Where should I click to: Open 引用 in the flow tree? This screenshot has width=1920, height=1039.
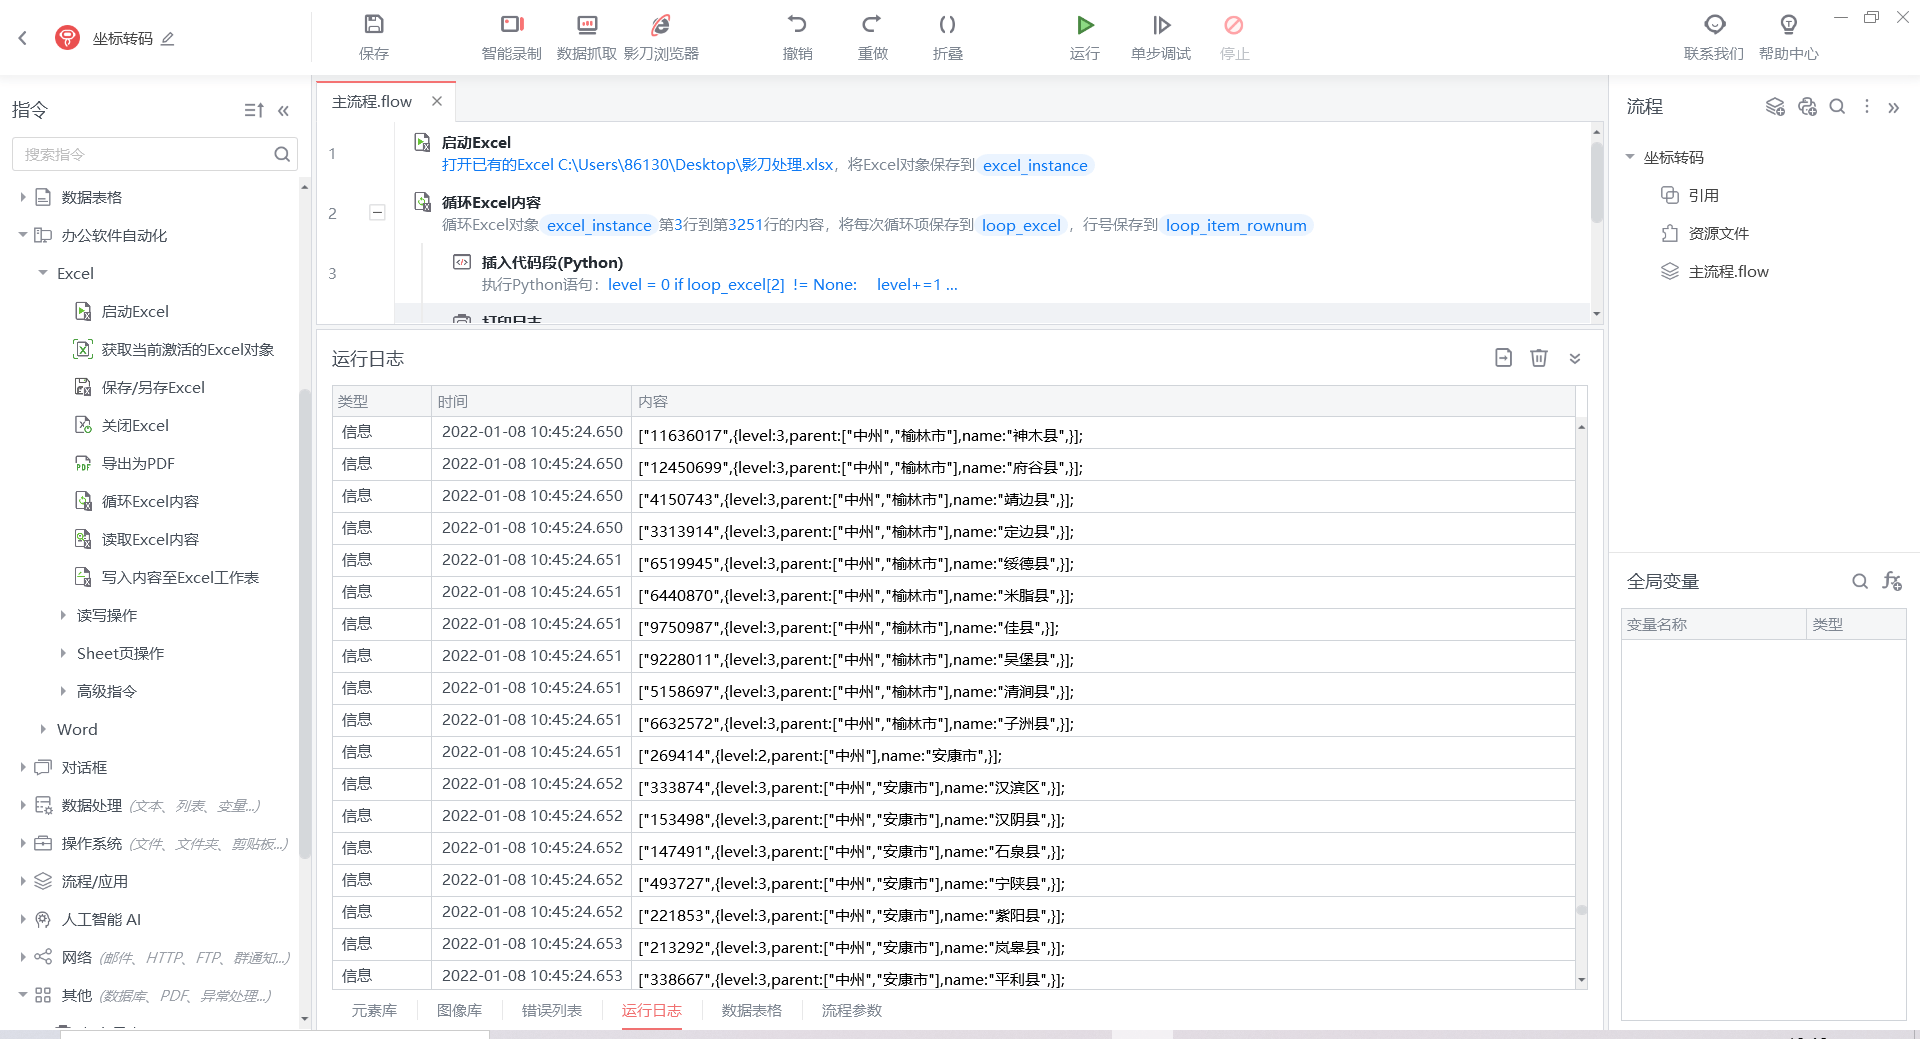[x=1703, y=195]
